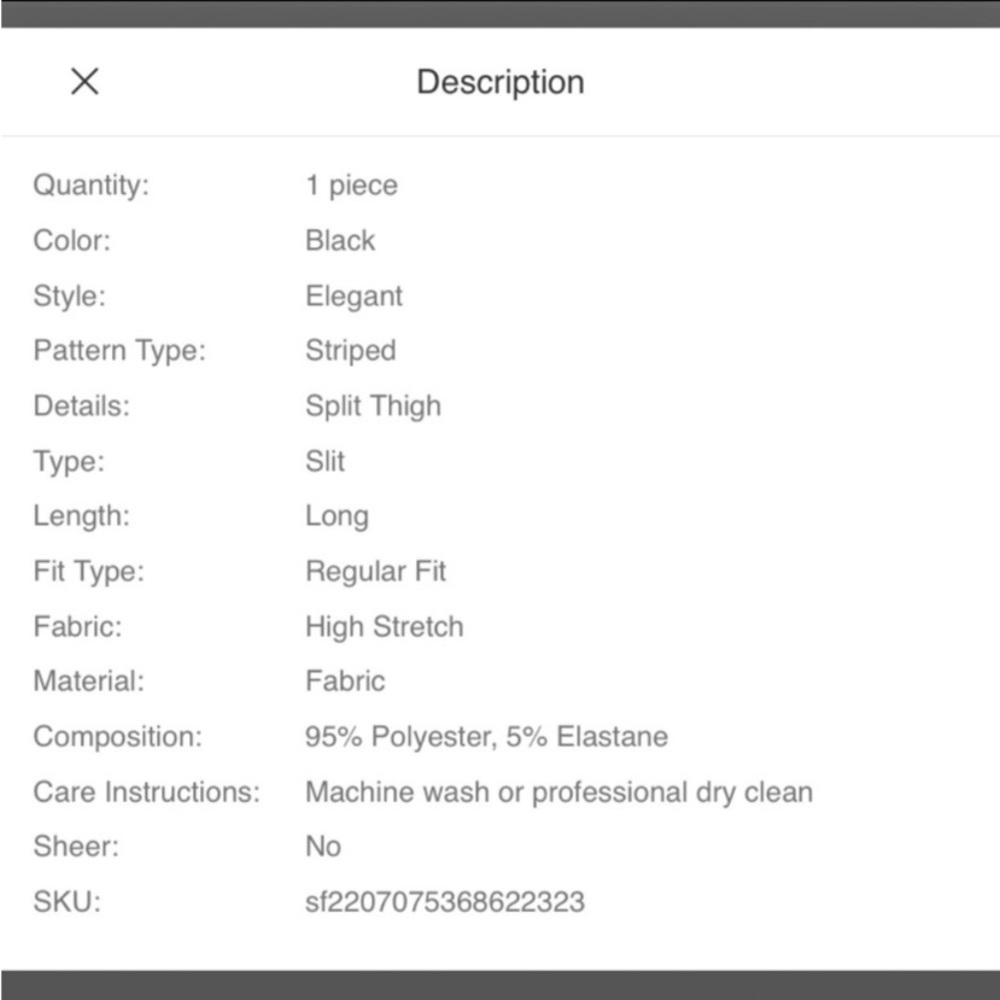Click the Elegant style value
This screenshot has height=1000, width=1000.
pyautogui.click(x=354, y=297)
